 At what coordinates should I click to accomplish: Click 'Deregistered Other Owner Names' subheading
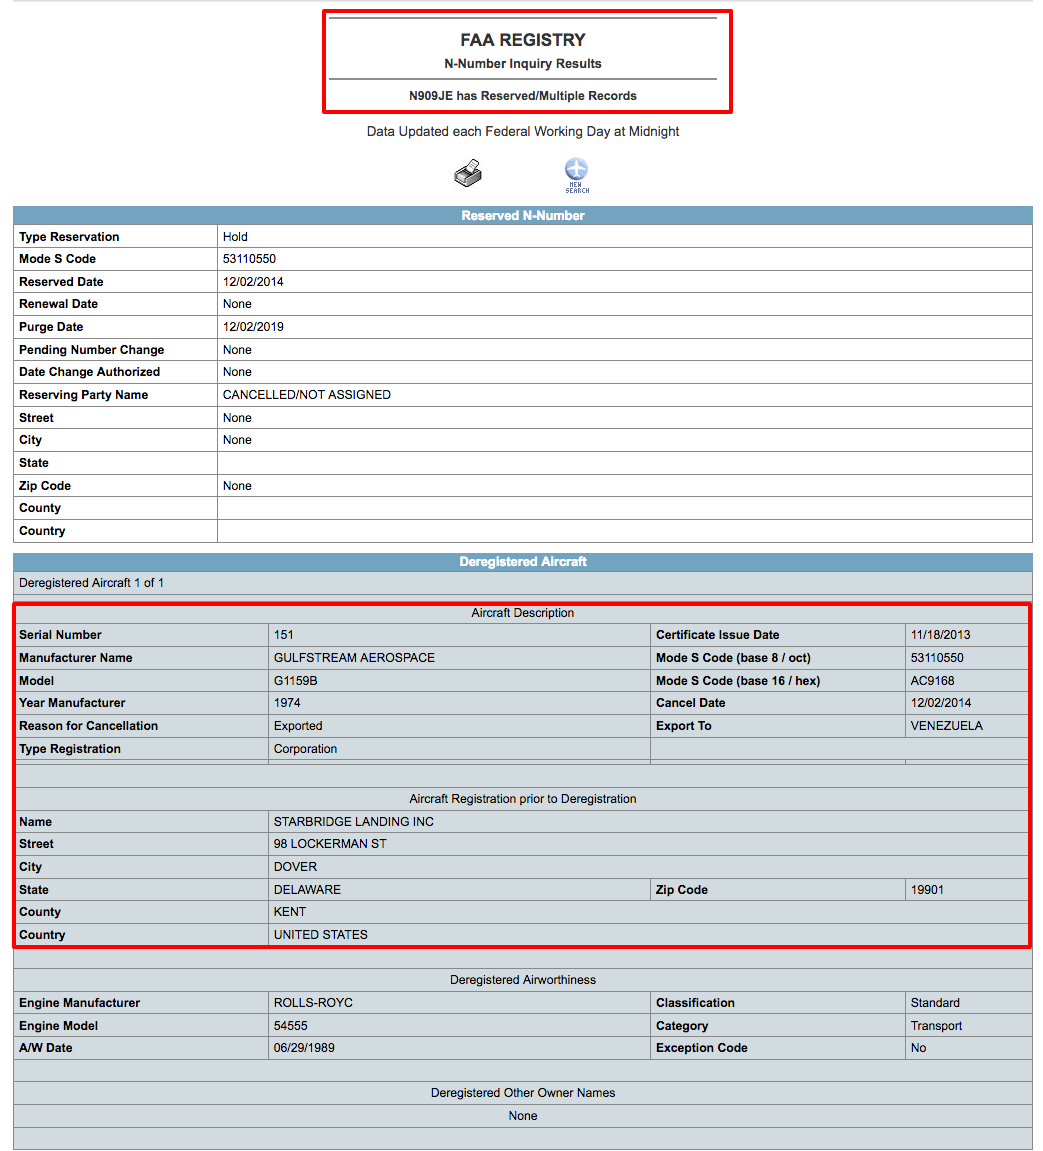pyautogui.click(x=523, y=1093)
